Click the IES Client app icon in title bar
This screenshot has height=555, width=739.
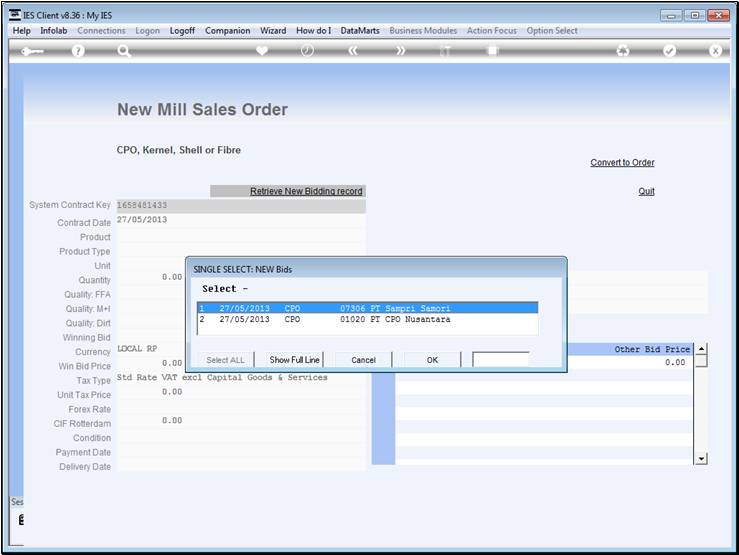15,15
